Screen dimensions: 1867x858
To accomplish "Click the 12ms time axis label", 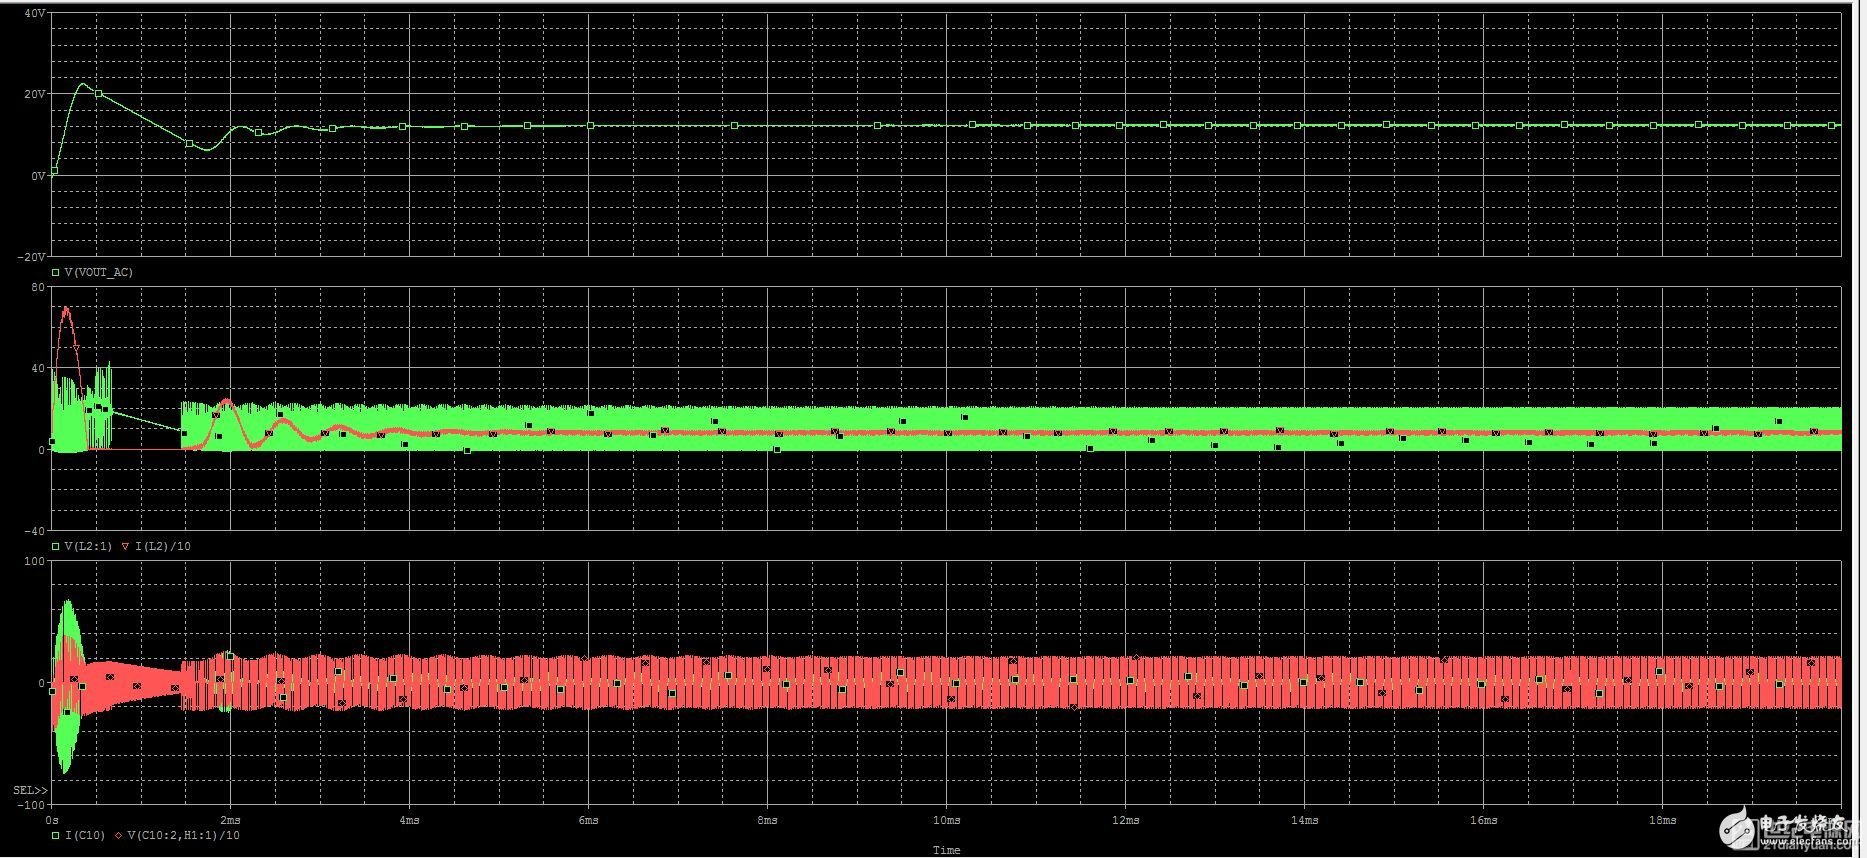I will pyautogui.click(x=1125, y=820).
